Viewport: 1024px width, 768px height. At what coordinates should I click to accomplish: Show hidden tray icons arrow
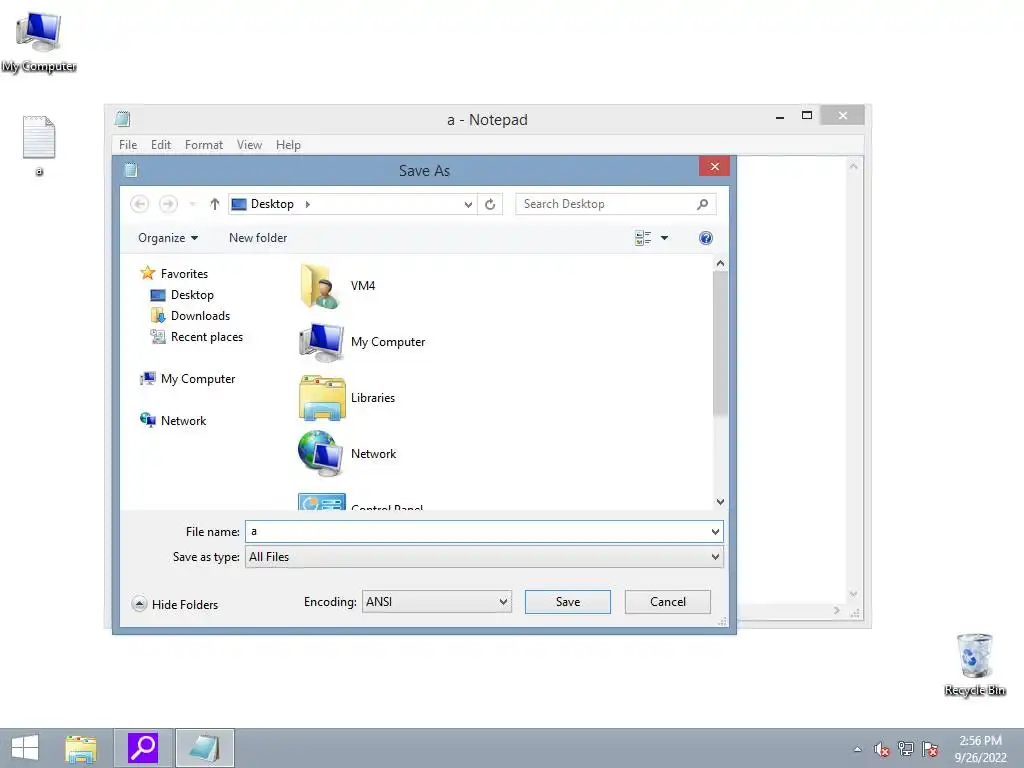pos(857,749)
